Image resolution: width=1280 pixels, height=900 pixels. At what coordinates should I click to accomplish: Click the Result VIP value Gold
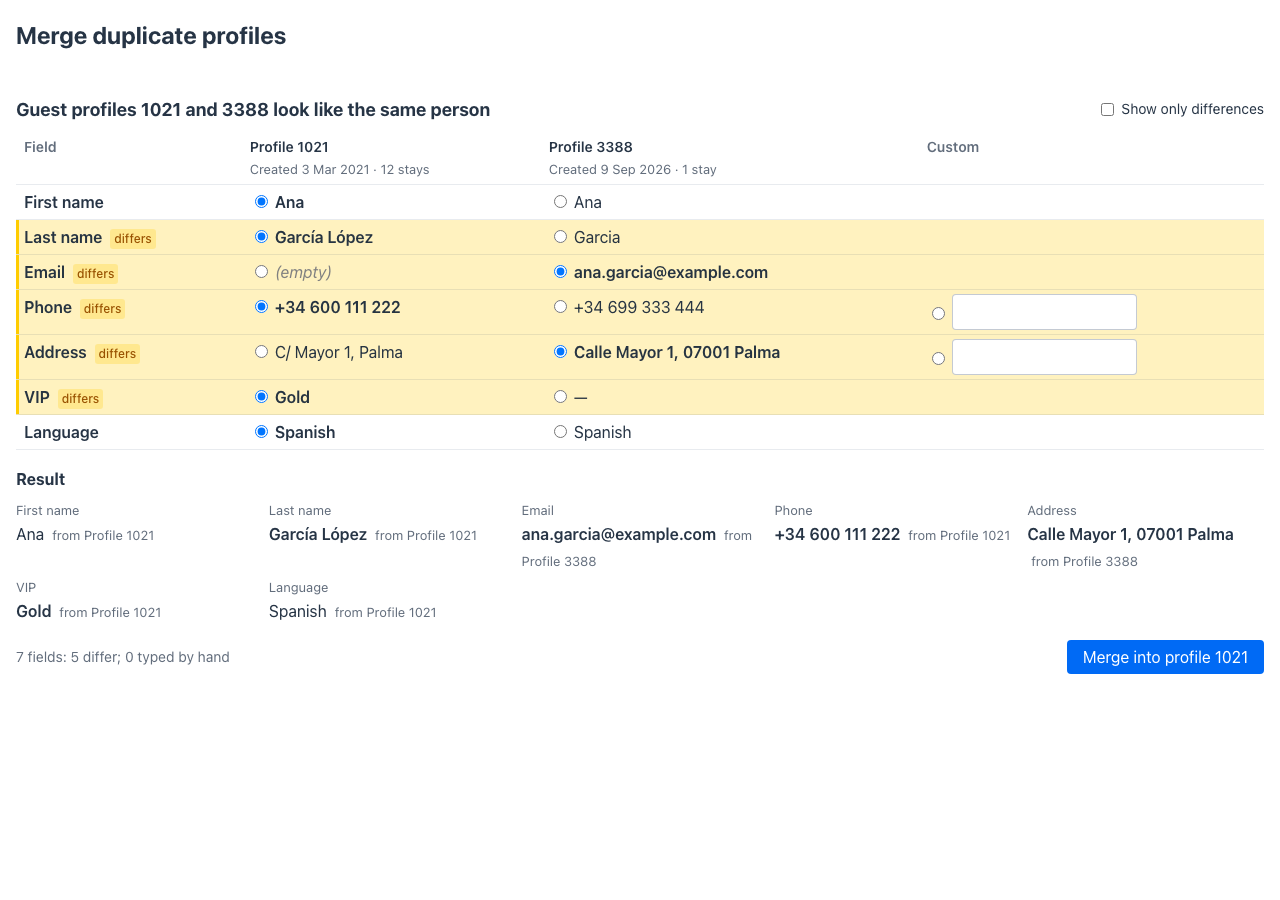tap(34, 612)
